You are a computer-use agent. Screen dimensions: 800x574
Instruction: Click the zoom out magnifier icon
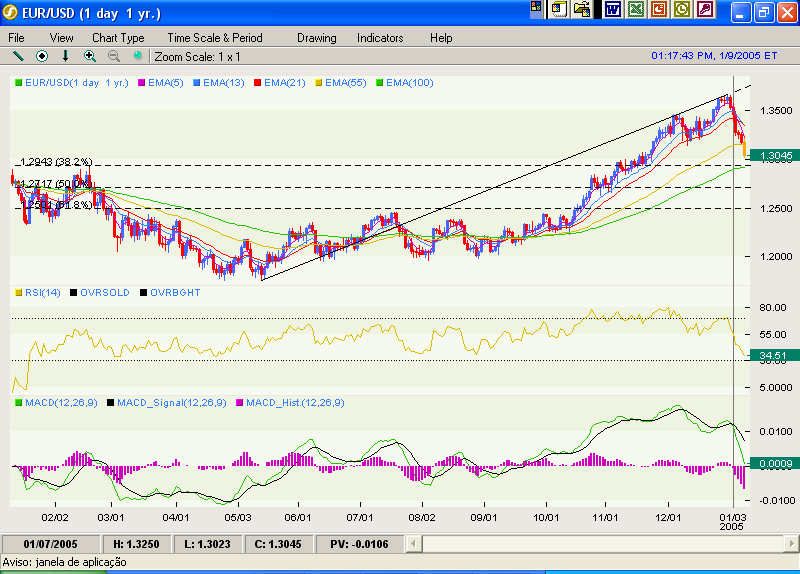point(114,56)
